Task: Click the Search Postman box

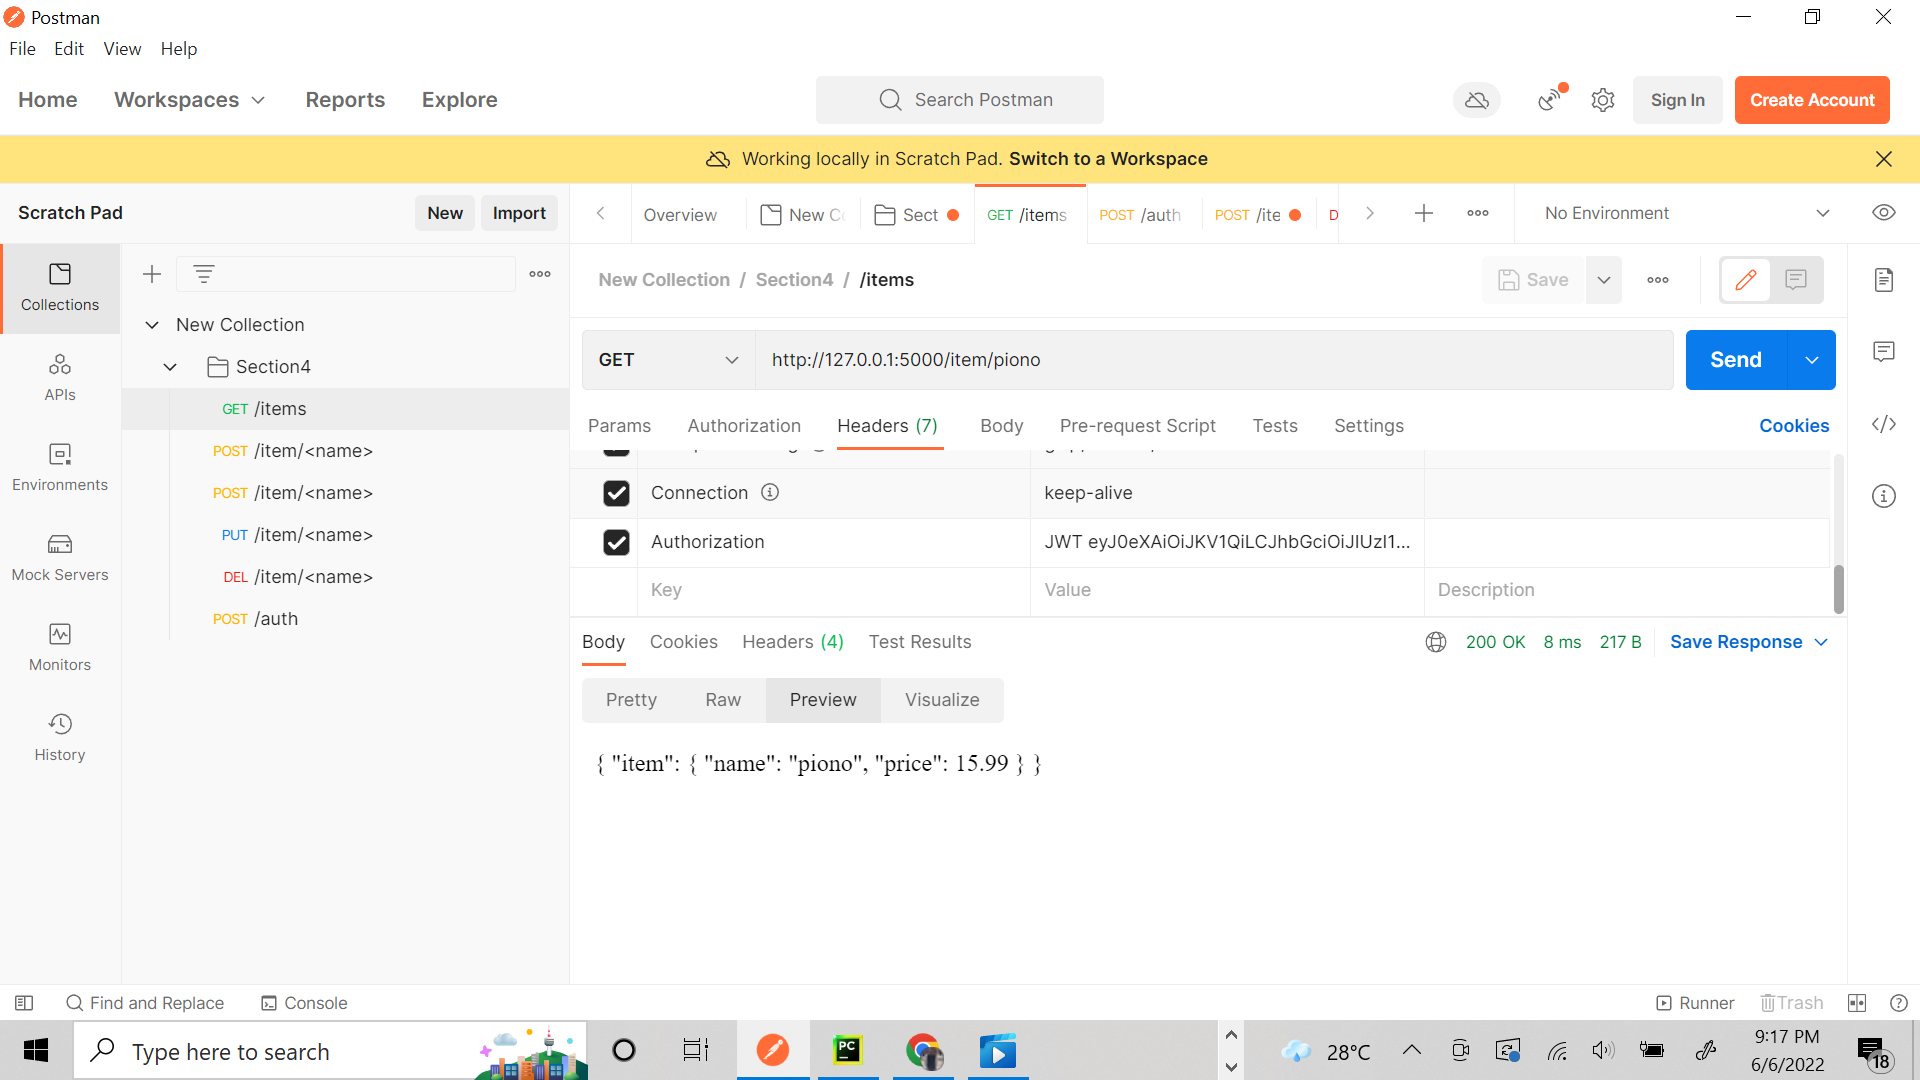Action: (960, 100)
